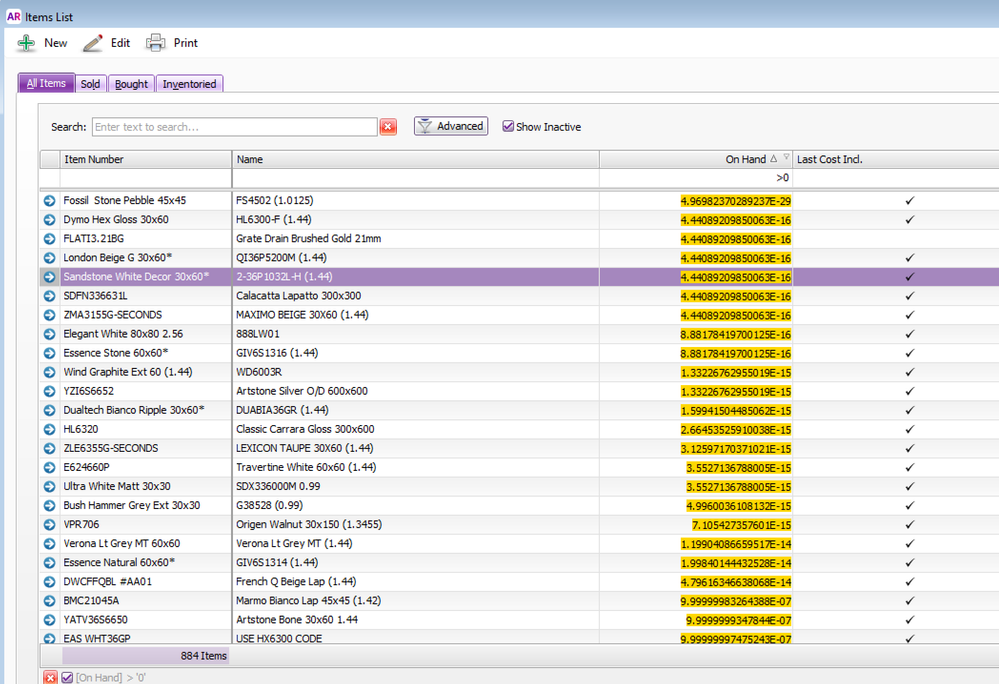The height and width of the screenshot is (684, 999).
Task: Switch to the Sold tab
Action: point(90,84)
